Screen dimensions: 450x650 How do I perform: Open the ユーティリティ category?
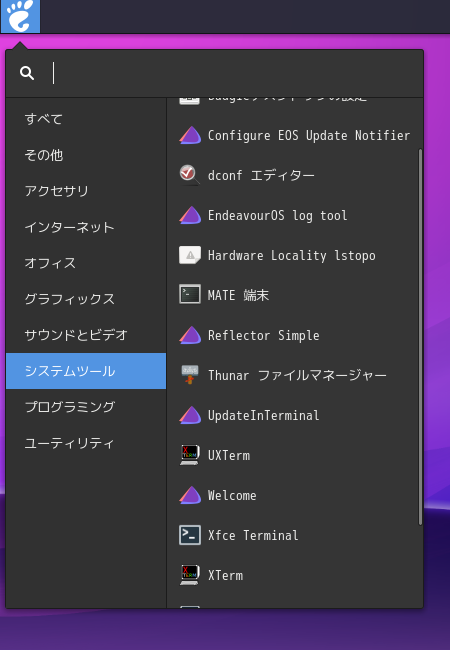(x=86, y=443)
